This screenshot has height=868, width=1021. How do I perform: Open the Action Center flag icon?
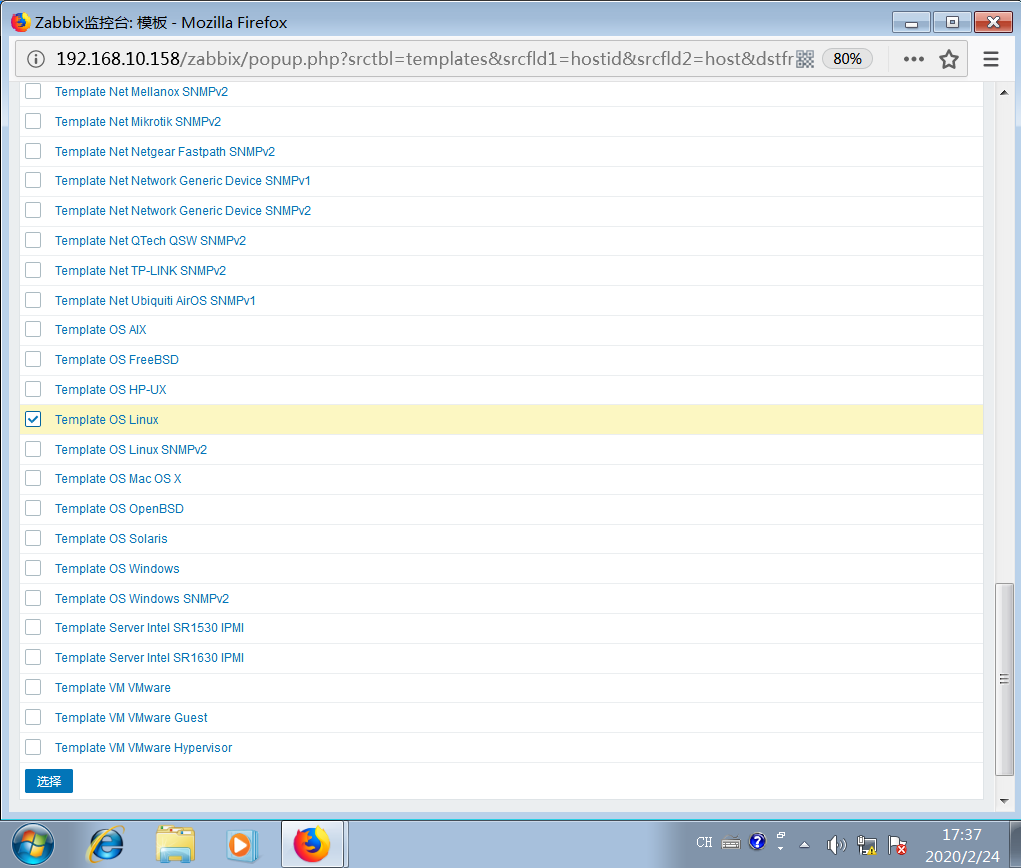897,845
